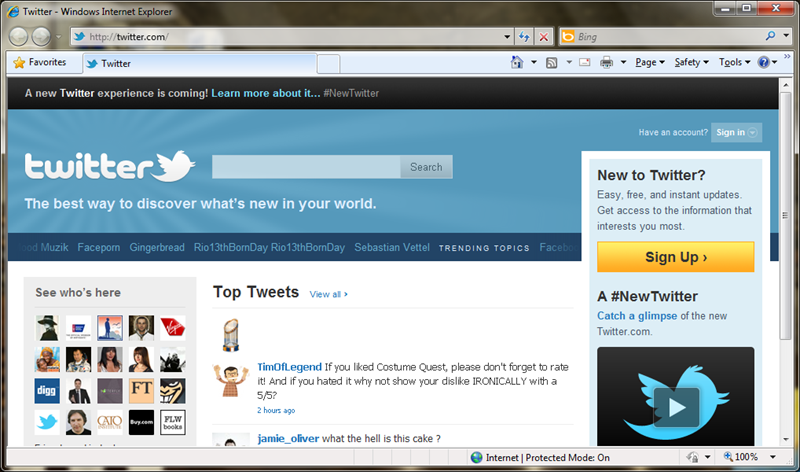The image size is (800, 472).
Task: Open the Buy.com profile thumbnail
Action: click(141, 423)
